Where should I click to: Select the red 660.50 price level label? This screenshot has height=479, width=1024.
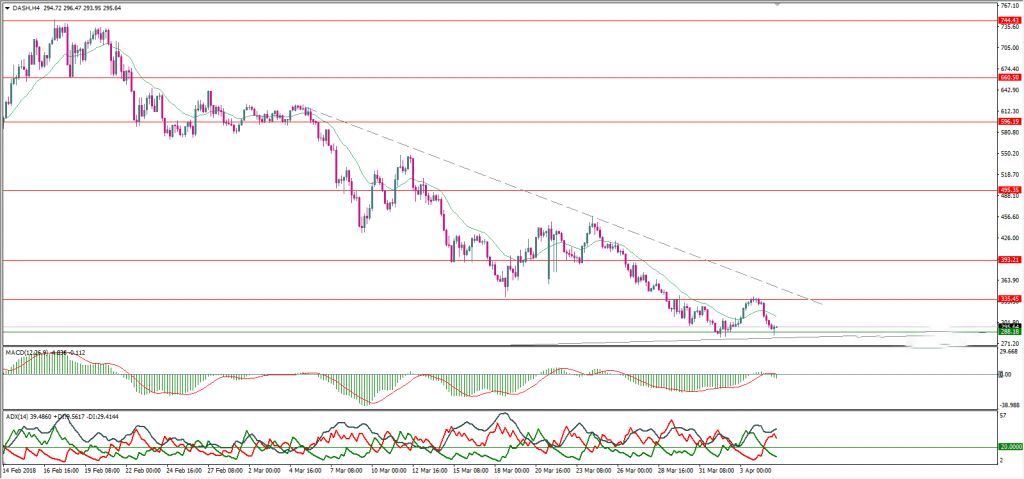coord(1009,77)
